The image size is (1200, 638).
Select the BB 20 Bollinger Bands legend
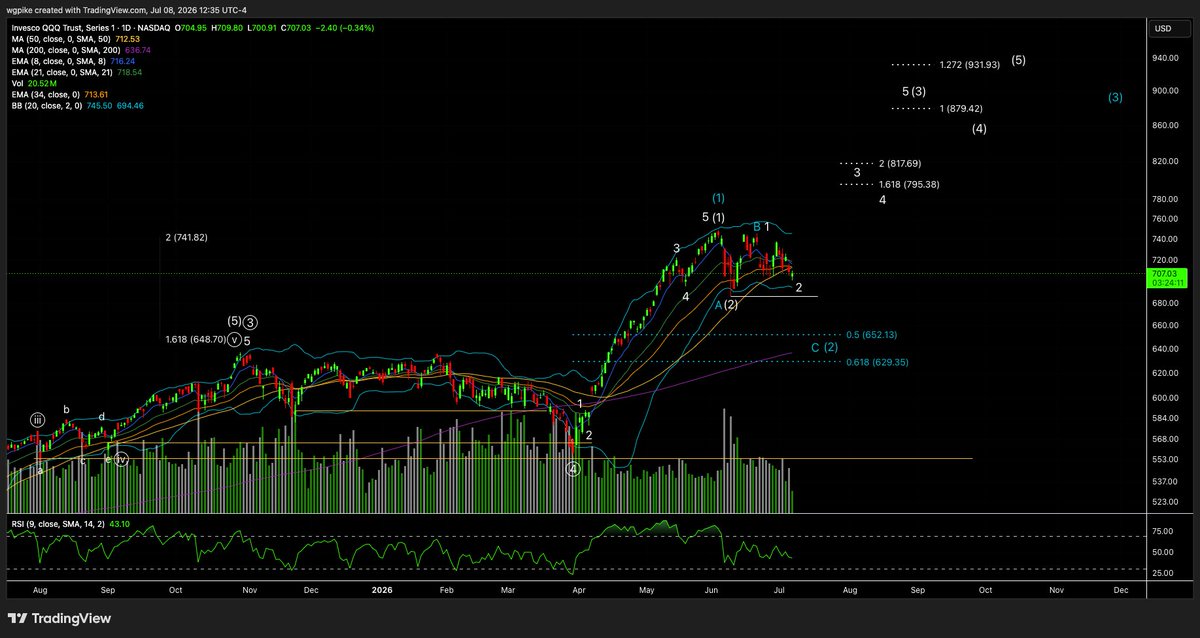tap(76, 105)
